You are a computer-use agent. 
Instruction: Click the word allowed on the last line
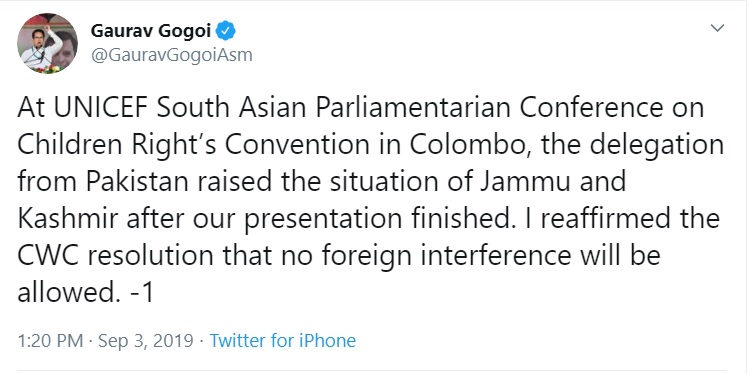pyautogui.click(x=68, y=292)
